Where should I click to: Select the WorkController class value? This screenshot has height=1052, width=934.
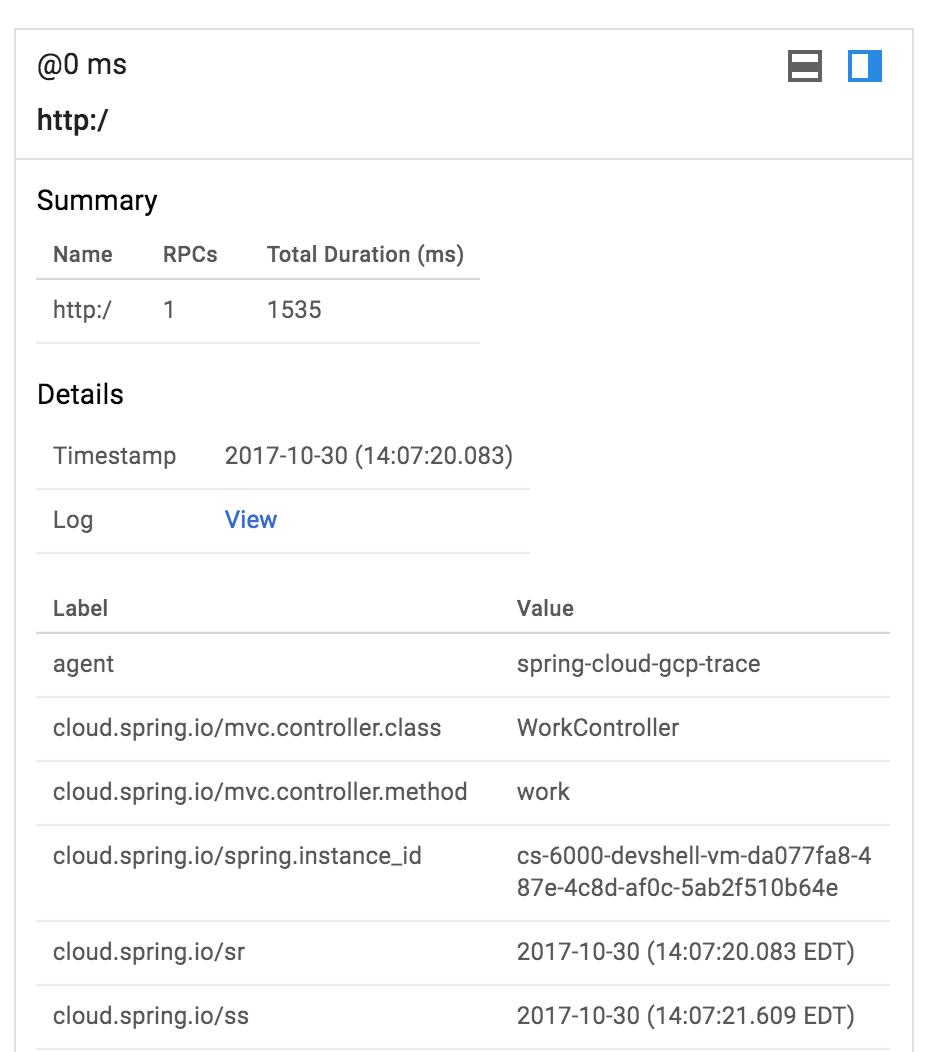[597, 728]
